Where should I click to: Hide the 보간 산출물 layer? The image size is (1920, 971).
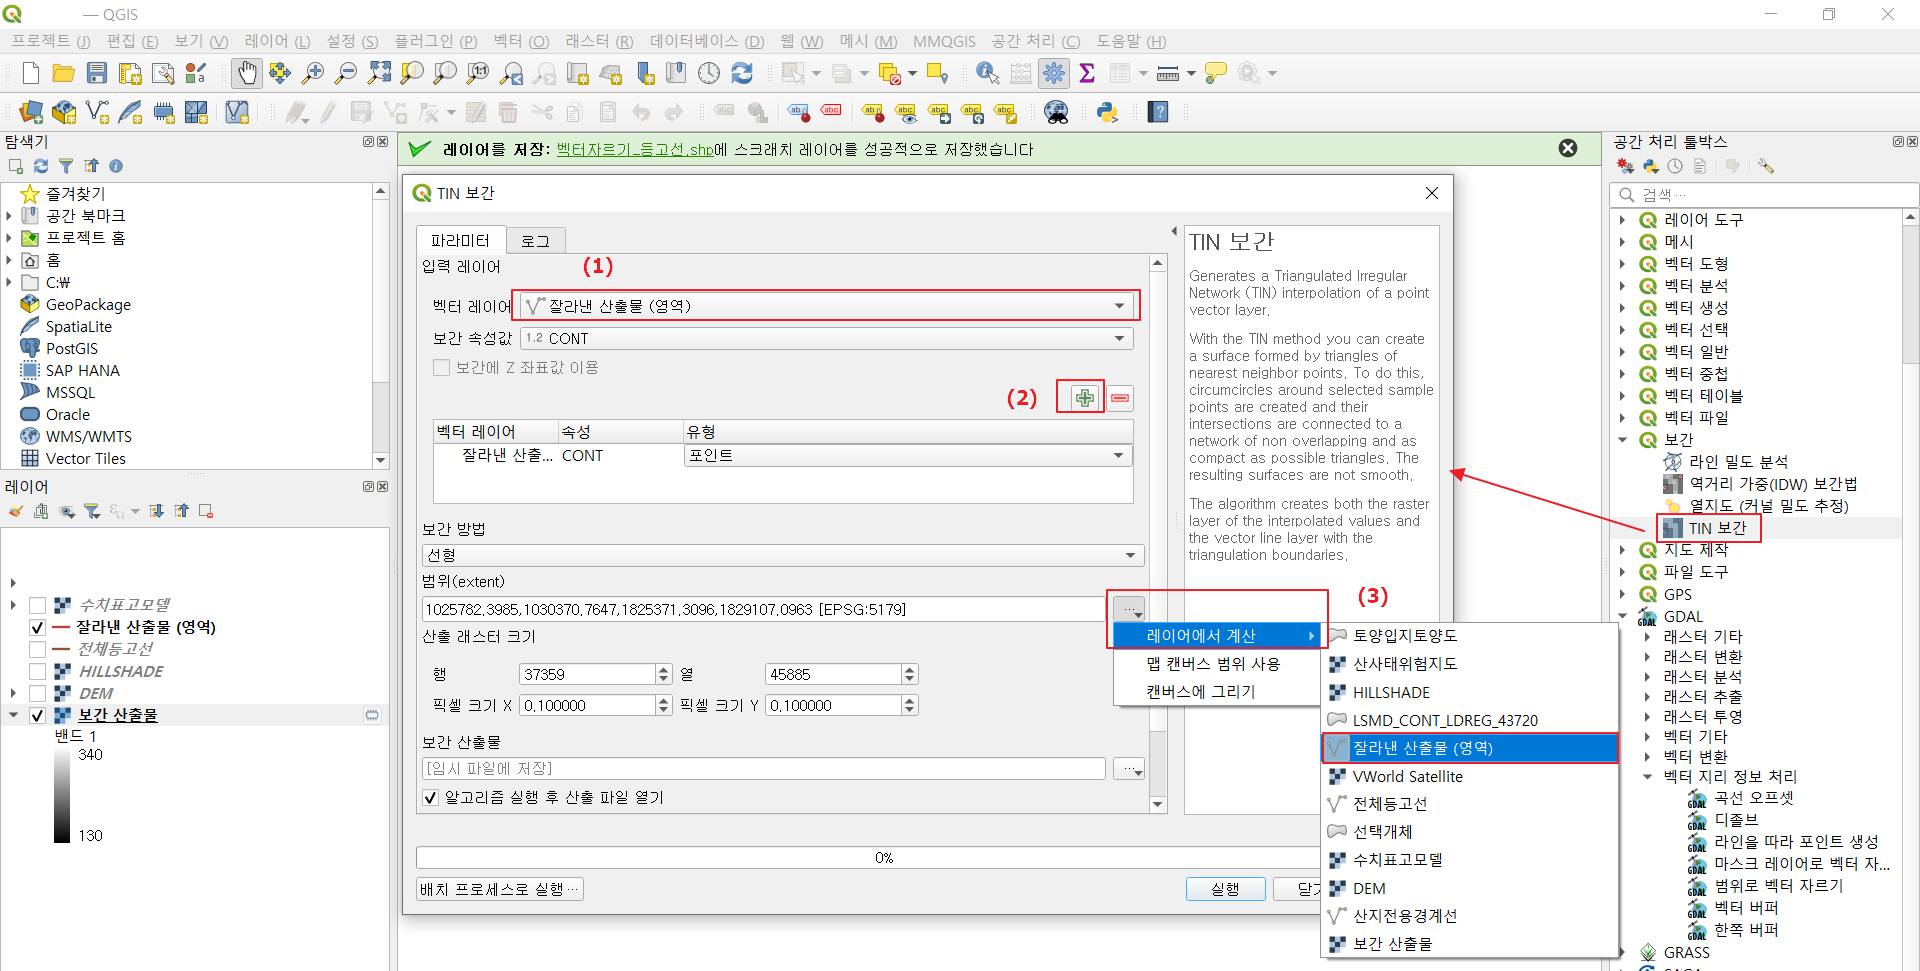(x=37, y=715)
